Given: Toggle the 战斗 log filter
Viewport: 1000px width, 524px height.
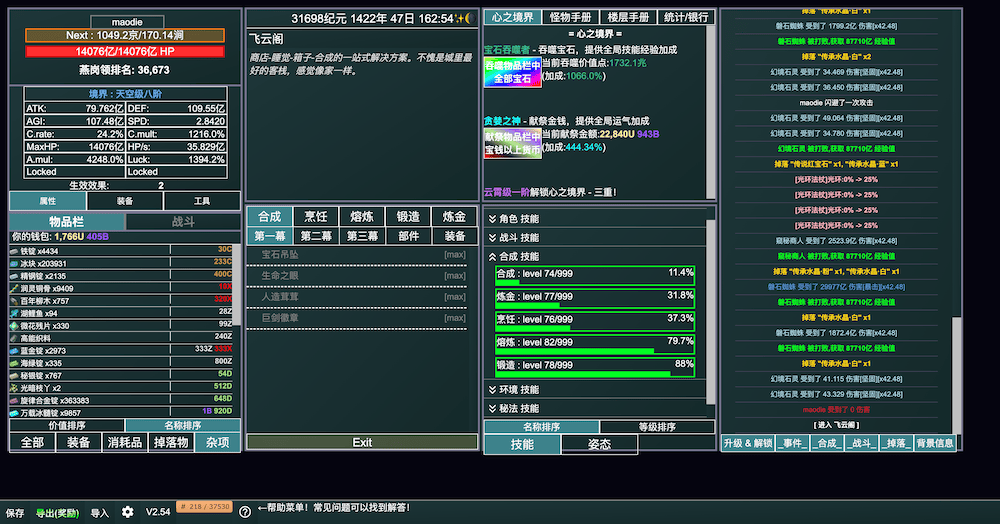Looking at the screenshot, I should pos(863,443).
